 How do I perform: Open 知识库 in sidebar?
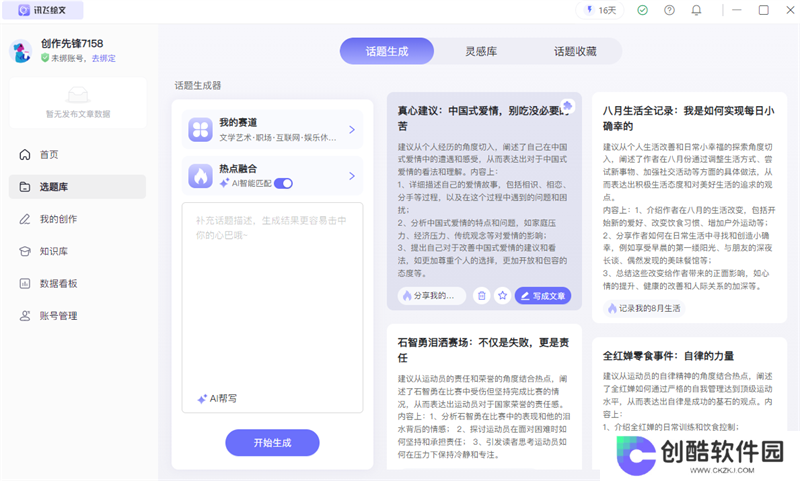pyautogui.click(x=78, y=251)
